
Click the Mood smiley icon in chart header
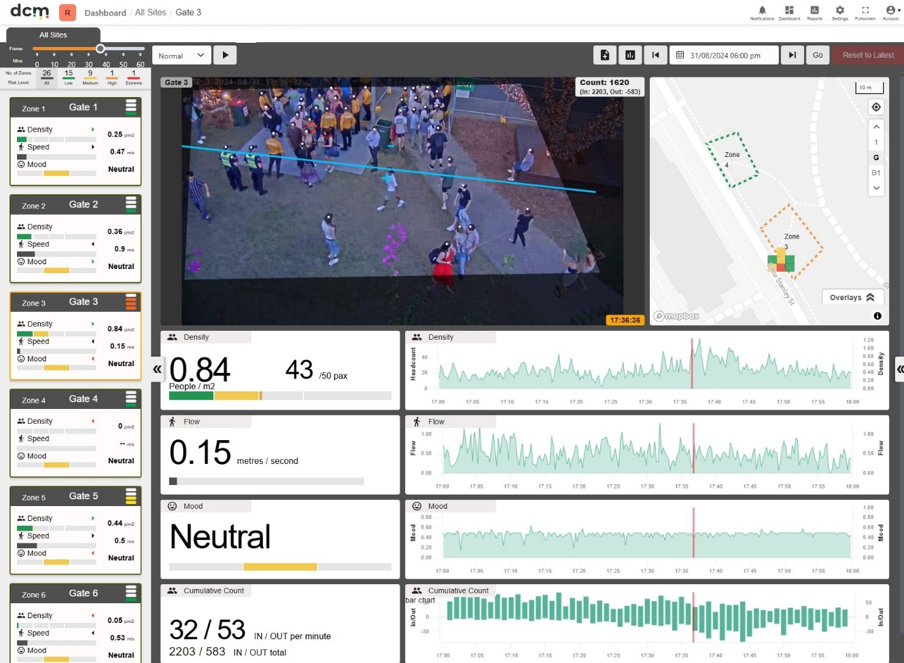click(x=417, y=506)
